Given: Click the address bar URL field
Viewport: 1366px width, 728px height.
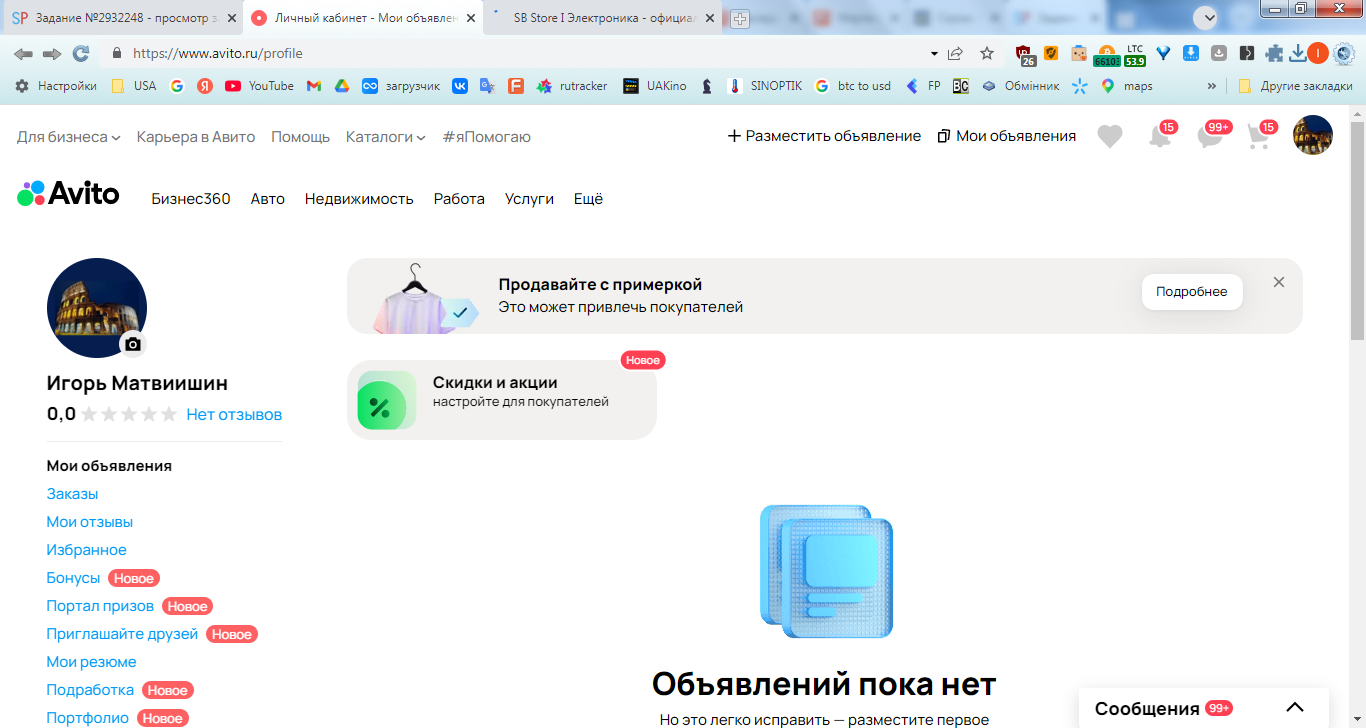Looking at the screenshot, I should pos(520,53).
